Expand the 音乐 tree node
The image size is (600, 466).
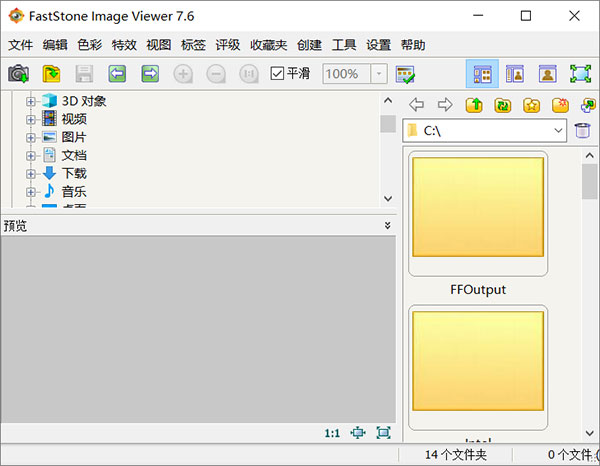click(x=31, y=192)
